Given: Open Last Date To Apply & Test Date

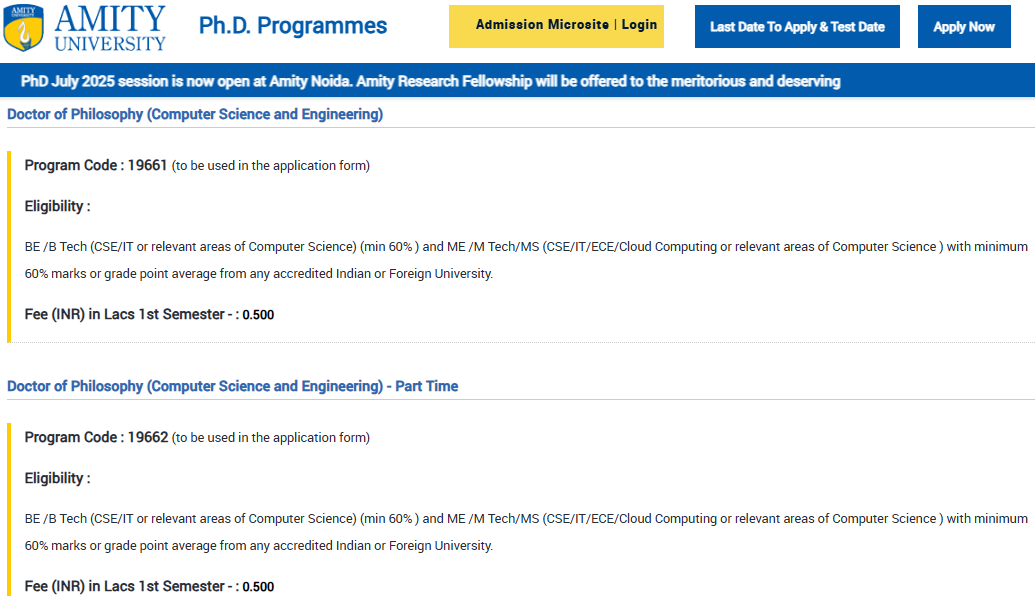Looking at the screenshot, I should (796, 27).
